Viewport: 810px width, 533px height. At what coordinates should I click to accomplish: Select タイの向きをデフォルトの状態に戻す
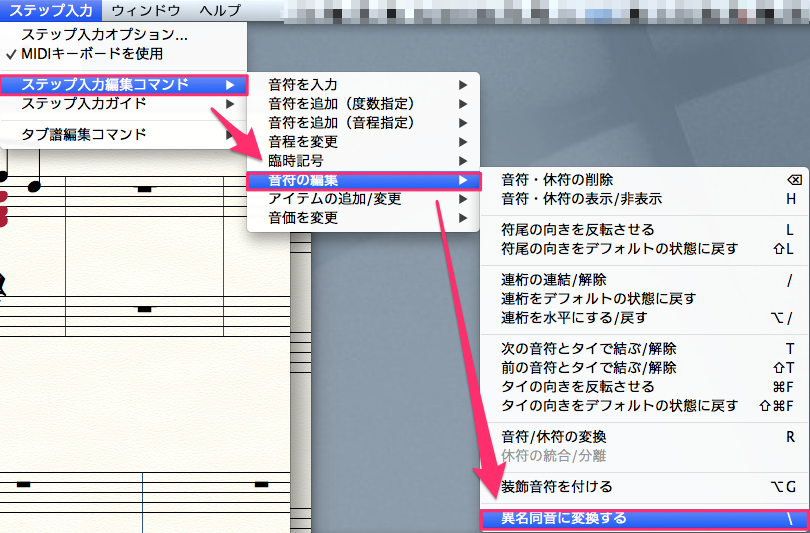point(645,406)
